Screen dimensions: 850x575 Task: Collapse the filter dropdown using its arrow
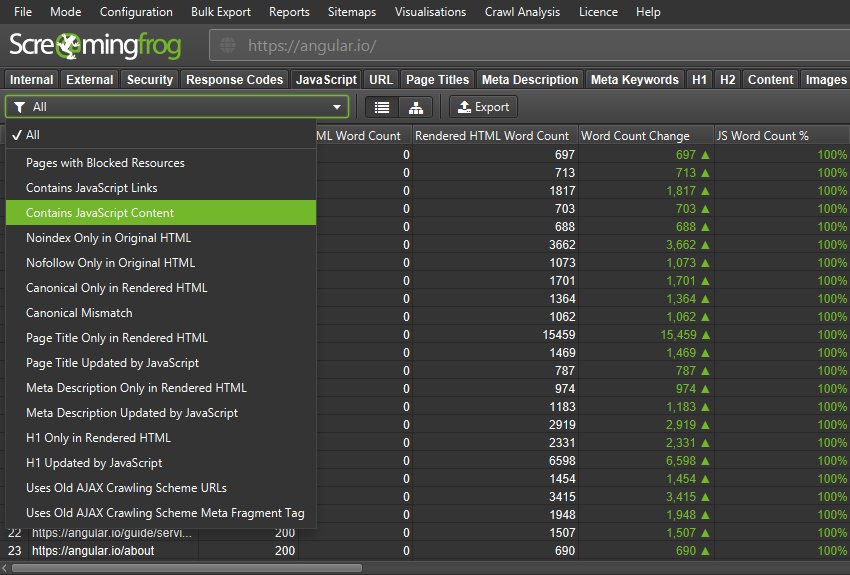point(337,107)
